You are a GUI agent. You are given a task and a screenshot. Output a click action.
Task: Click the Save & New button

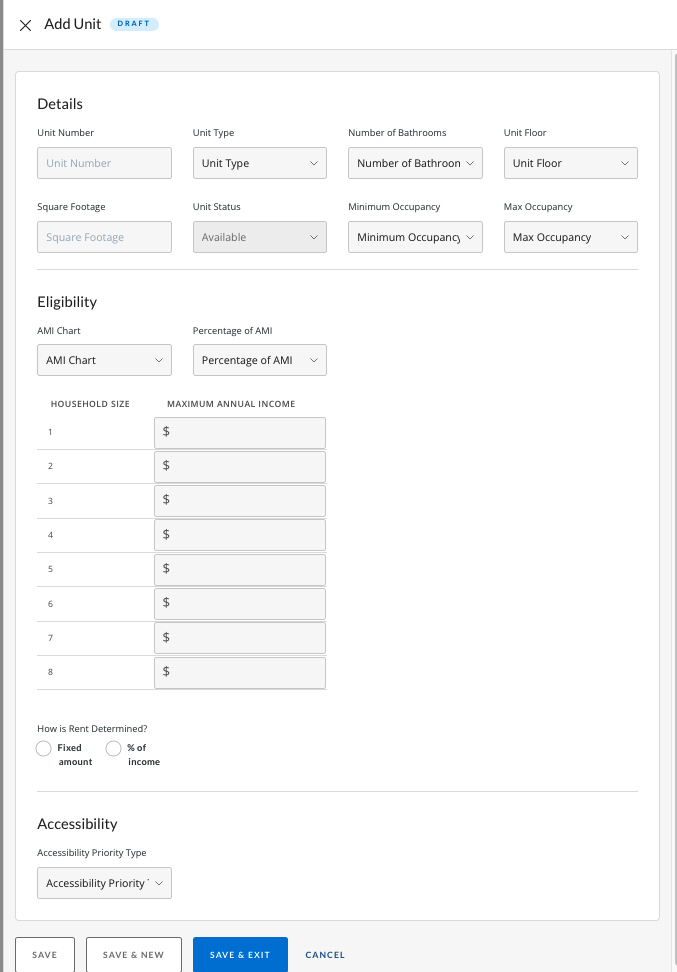(133, 955)
